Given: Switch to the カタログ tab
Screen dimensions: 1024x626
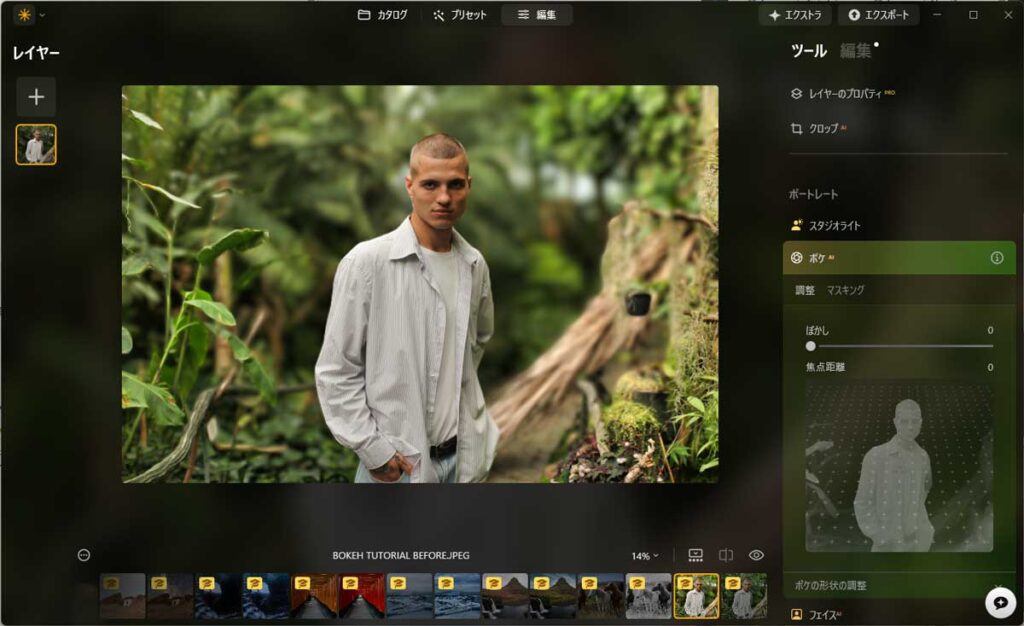Looking at the screenshot, I should [383, 14].
